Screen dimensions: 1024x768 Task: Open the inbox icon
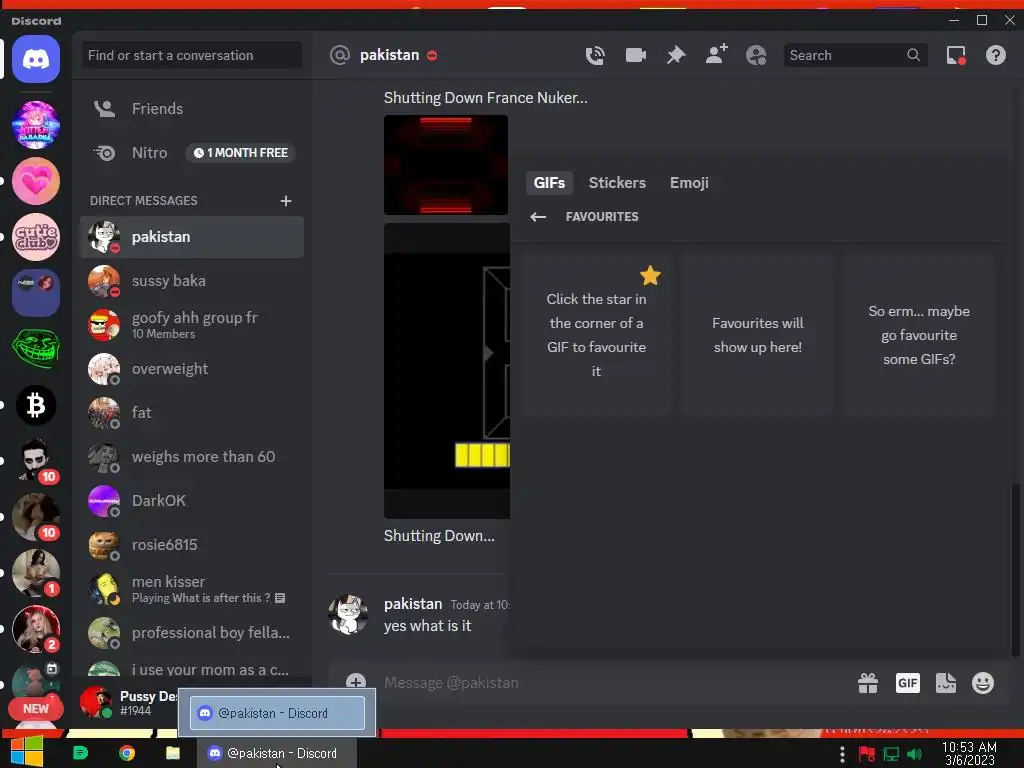956,56
